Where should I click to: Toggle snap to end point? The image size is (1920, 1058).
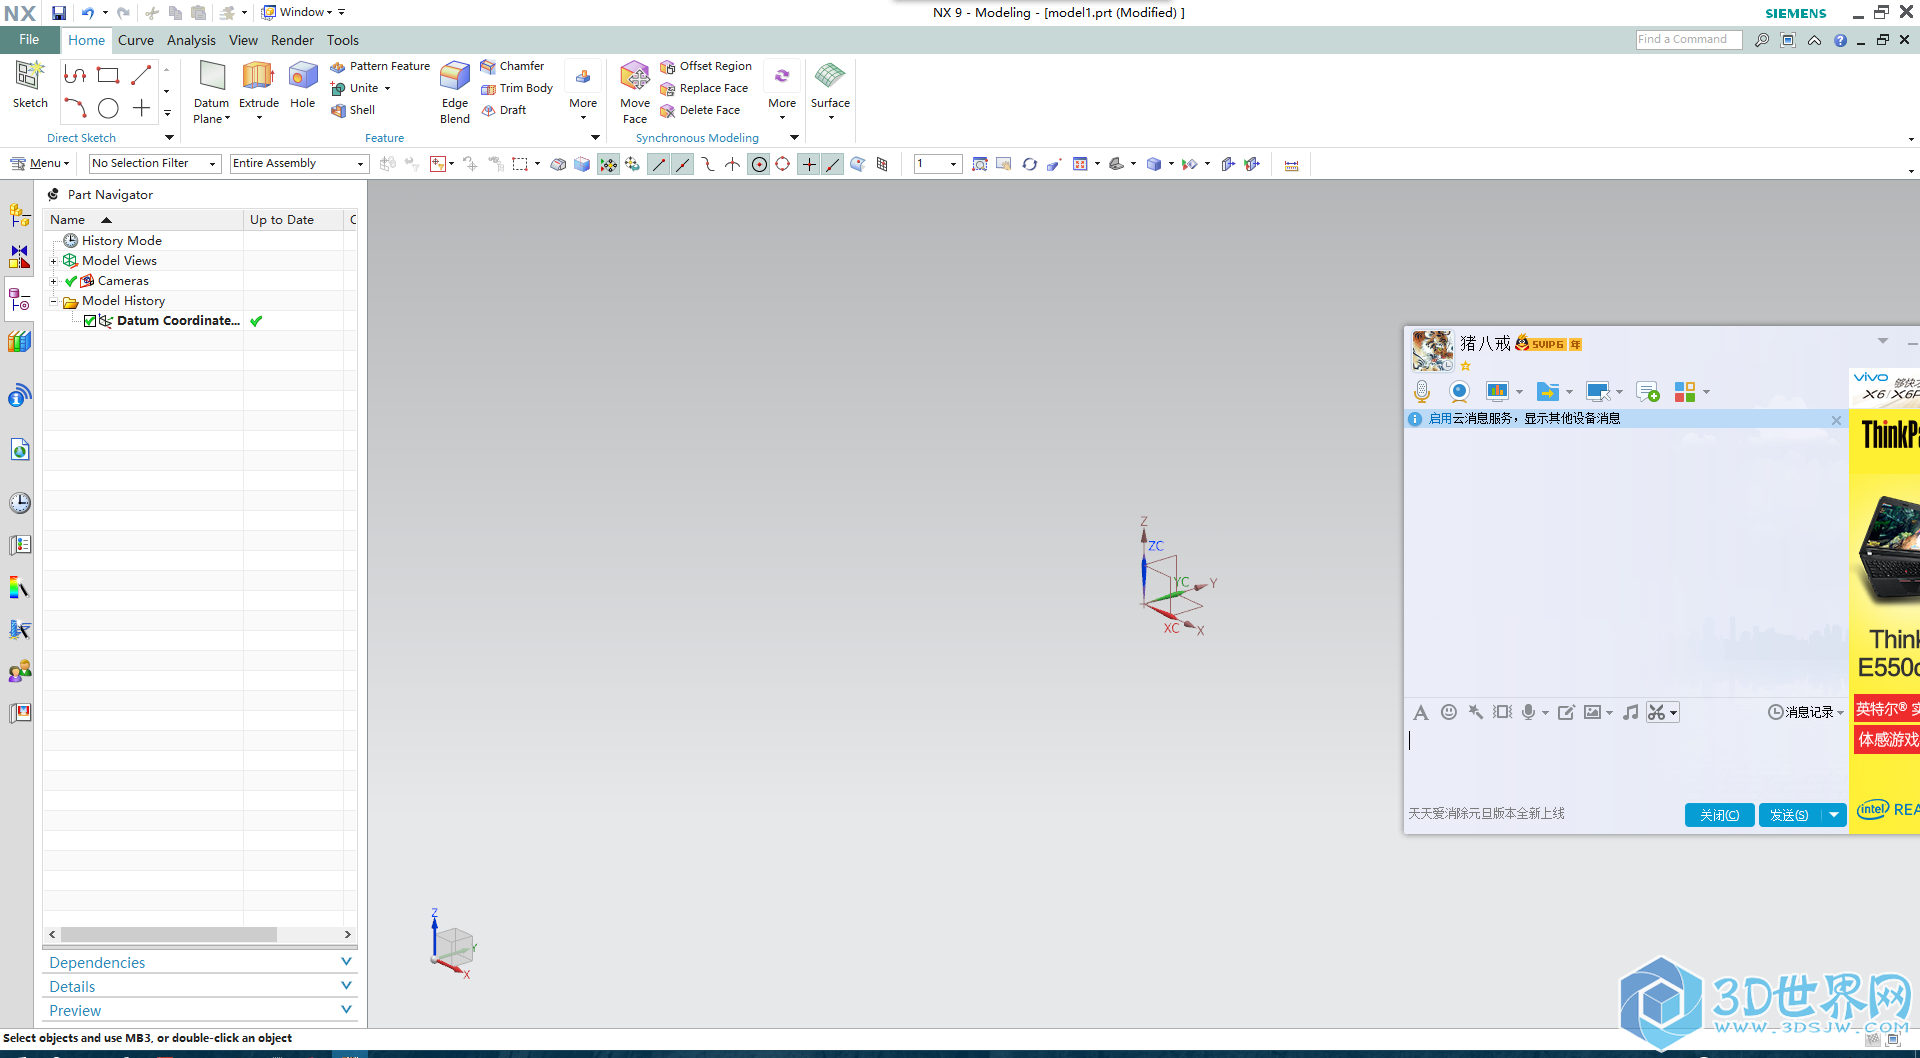[658, 164]
